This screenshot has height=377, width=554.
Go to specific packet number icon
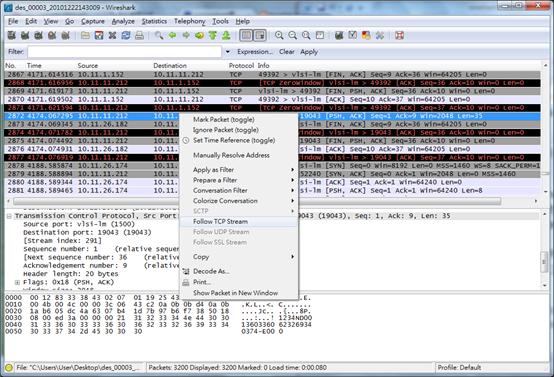pyautogui.click(x=199, y=35)
